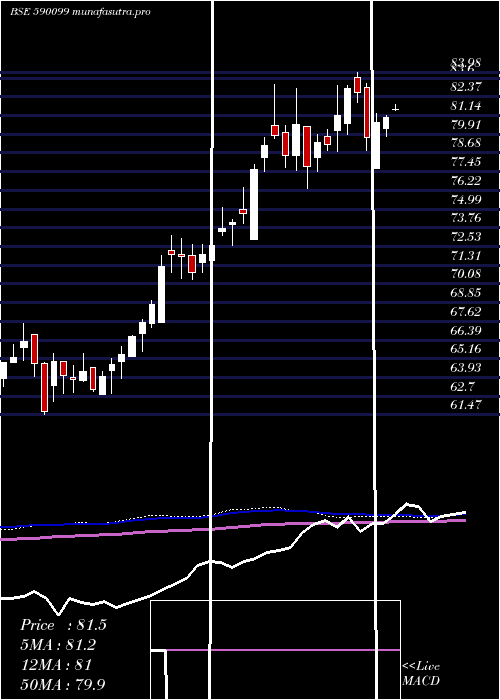Click the 63.93 price axis label
The image size is (500, 700).
pyautogui.click(x=466, y=368)
